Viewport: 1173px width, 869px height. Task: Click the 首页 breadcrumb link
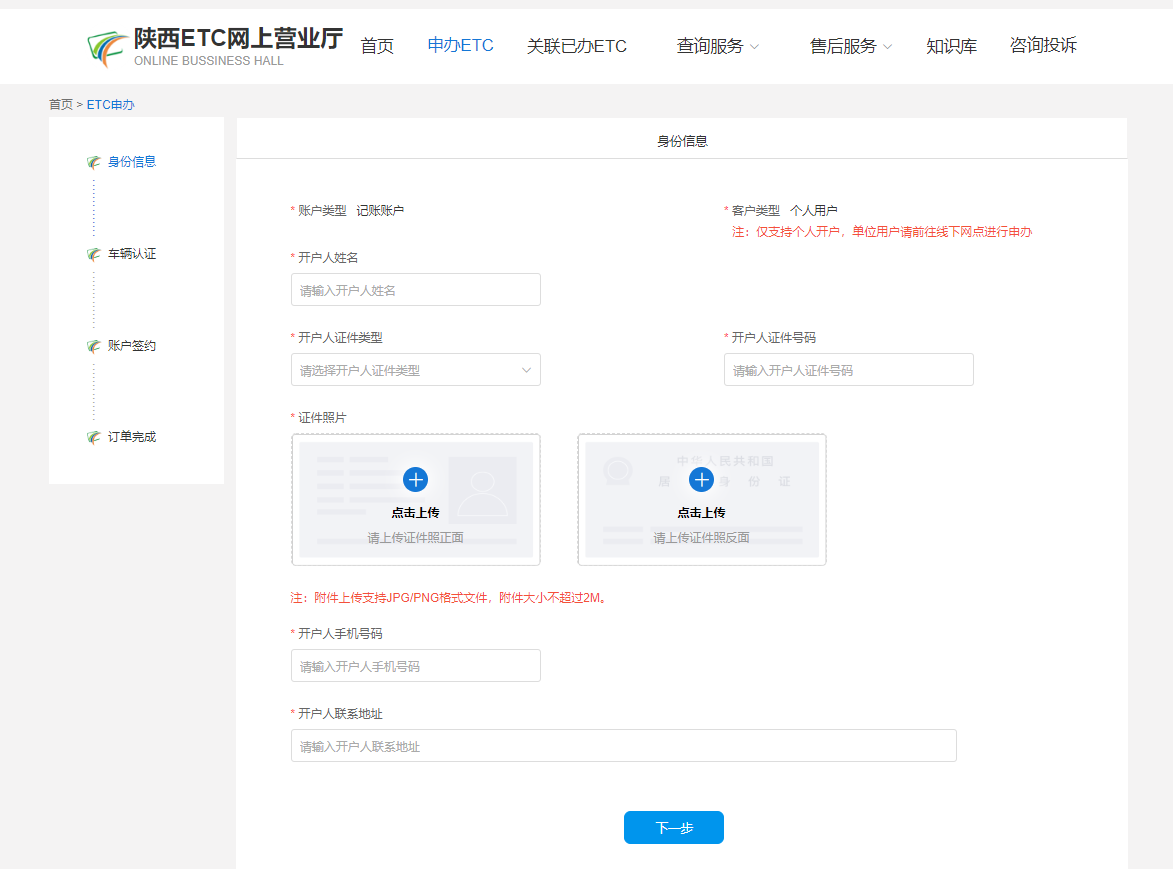click(60, 104)
